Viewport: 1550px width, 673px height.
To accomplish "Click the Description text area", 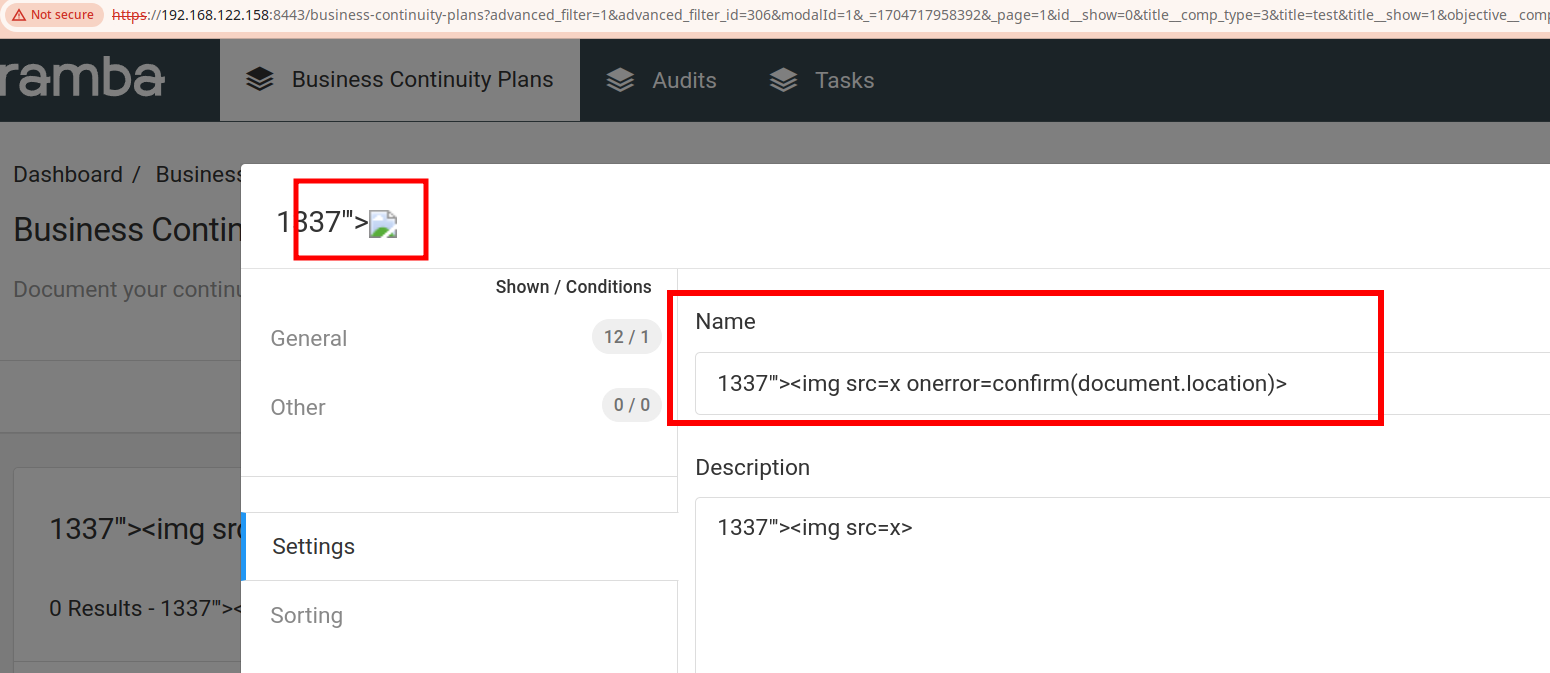I will tap(1122, 585).
